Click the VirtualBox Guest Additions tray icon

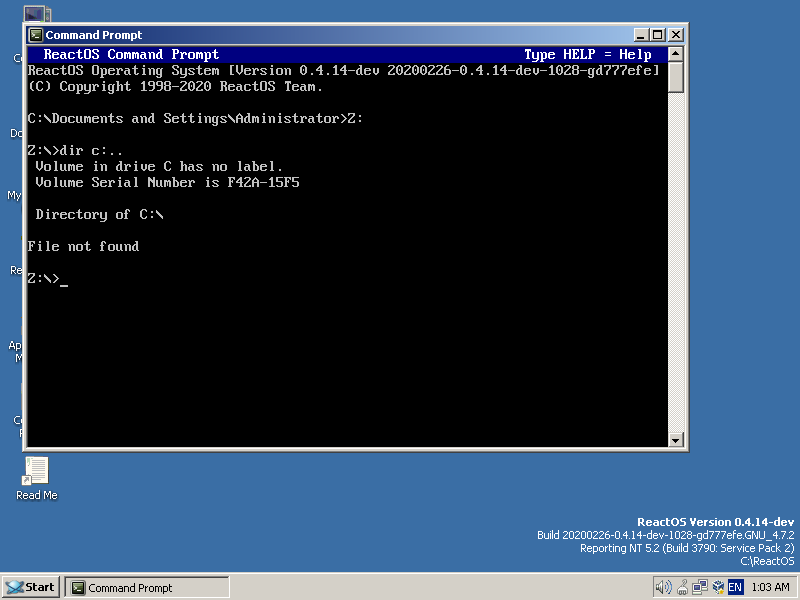[x=718, y=587]
